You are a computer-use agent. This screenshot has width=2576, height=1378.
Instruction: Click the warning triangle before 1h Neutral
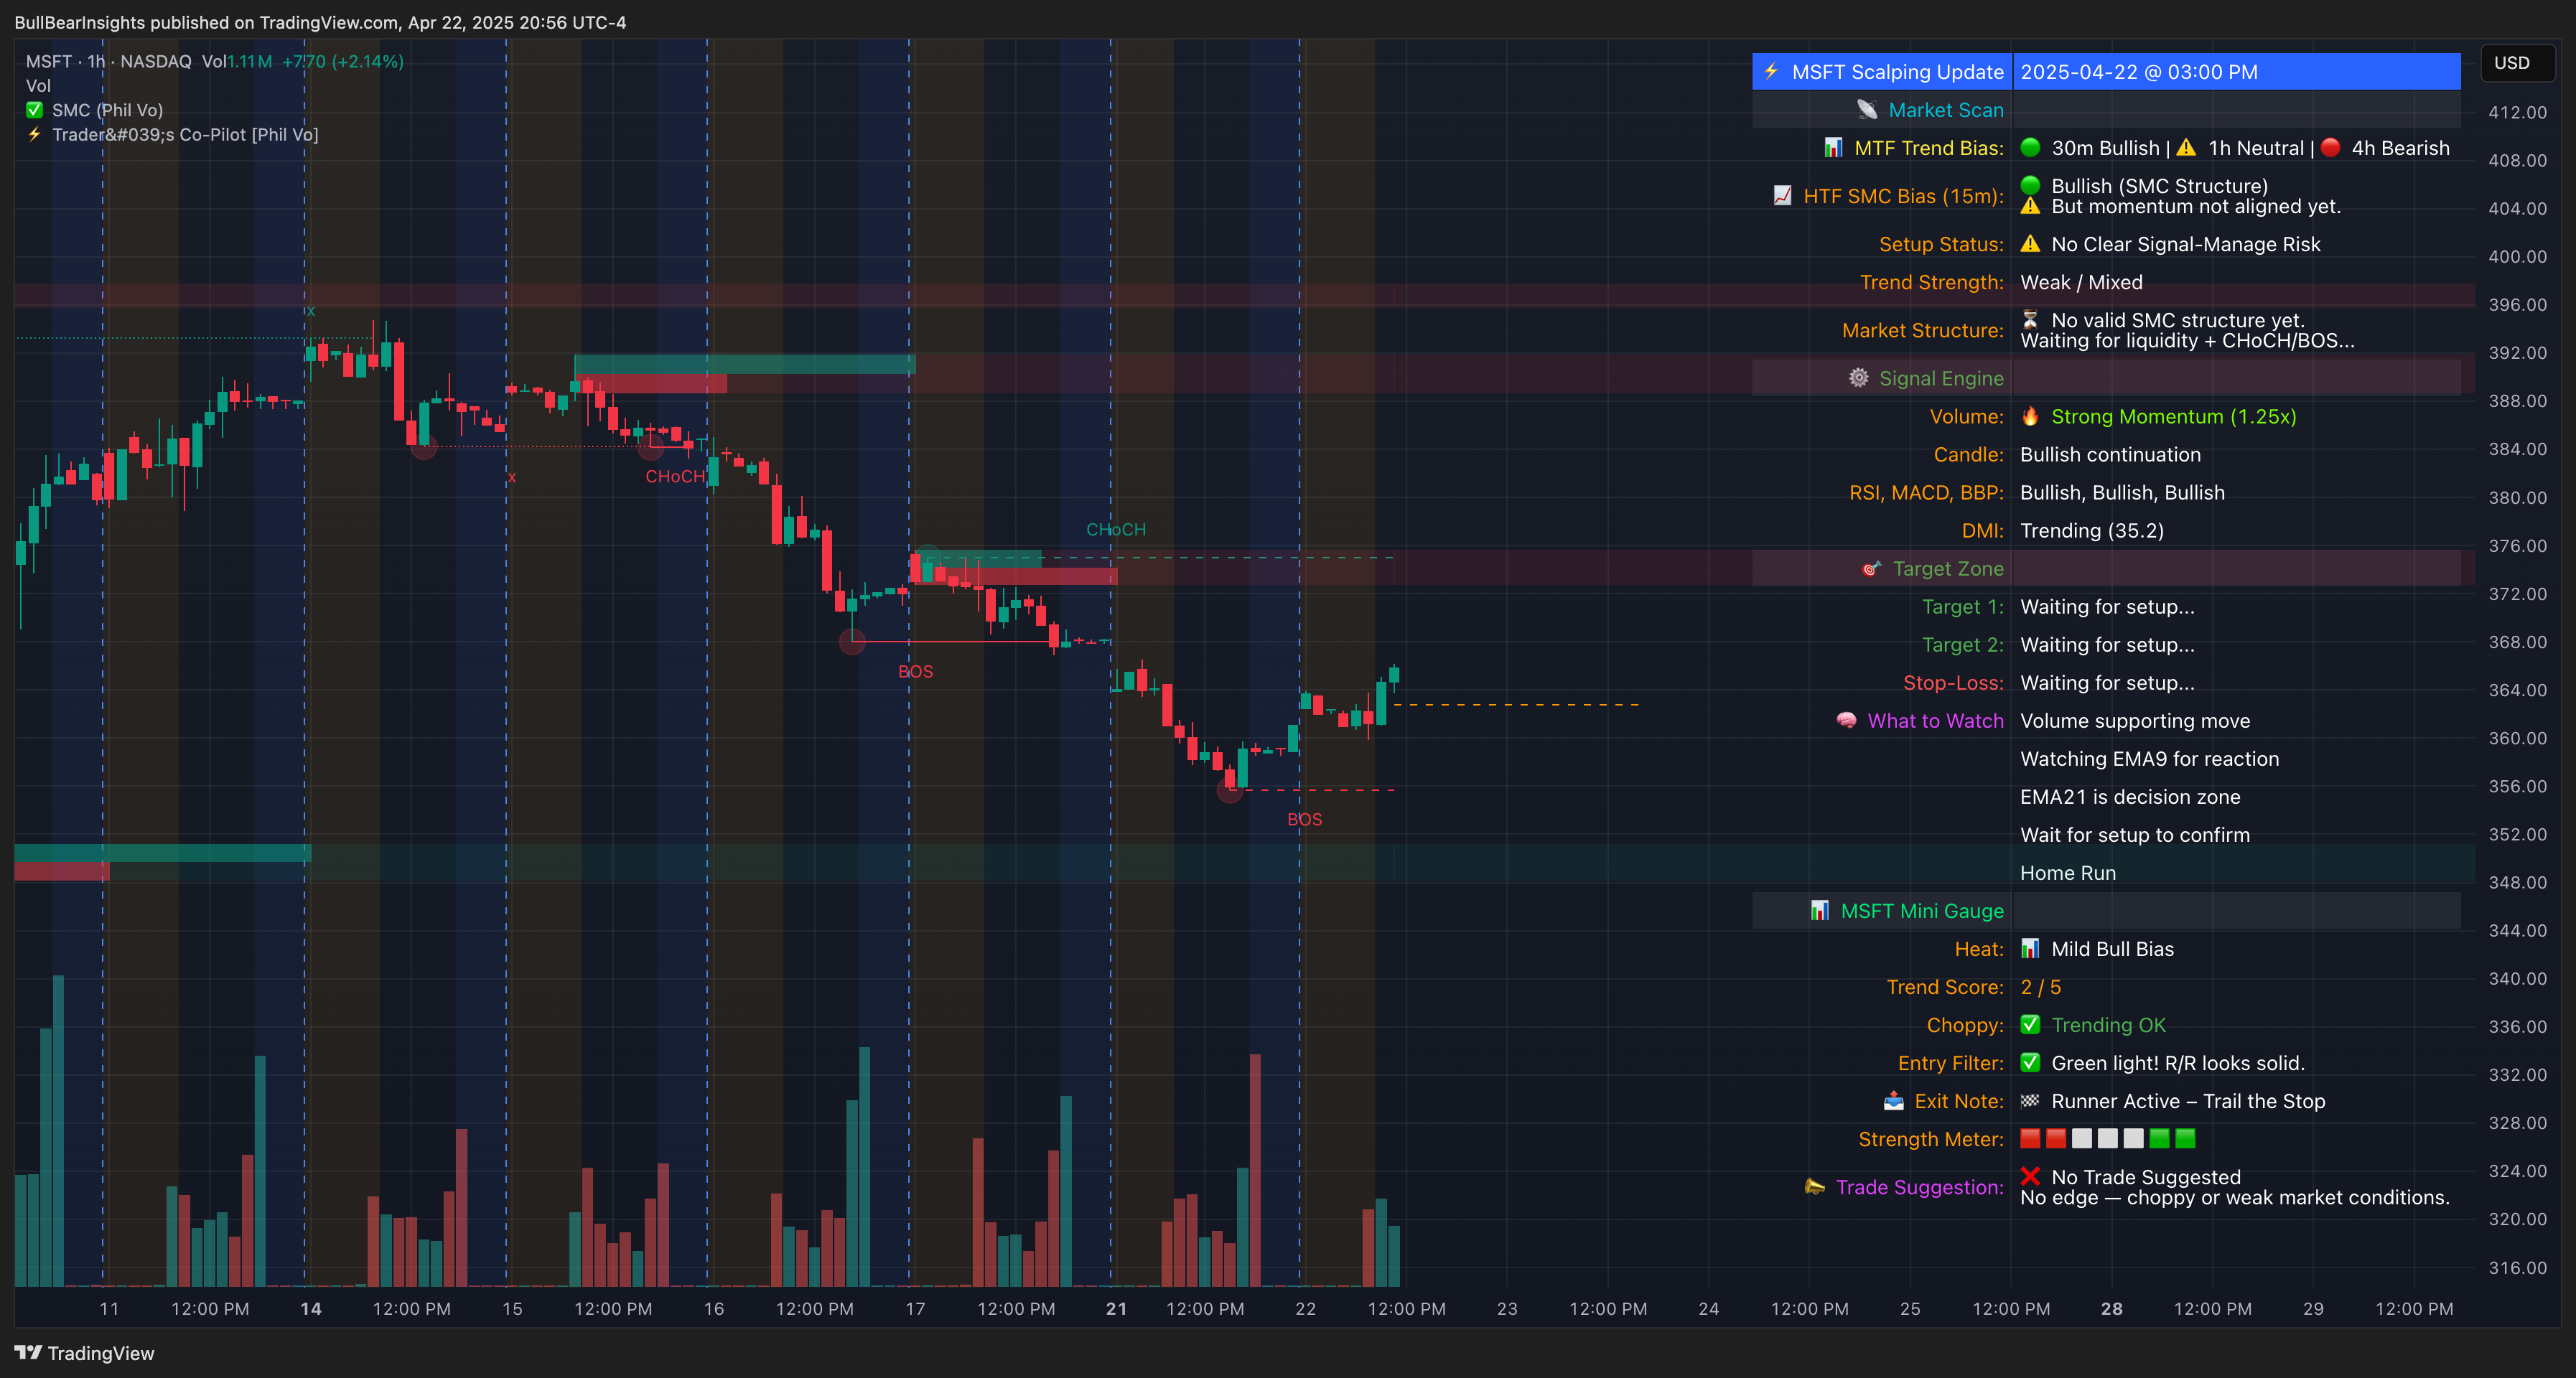tap(2187, 148)
